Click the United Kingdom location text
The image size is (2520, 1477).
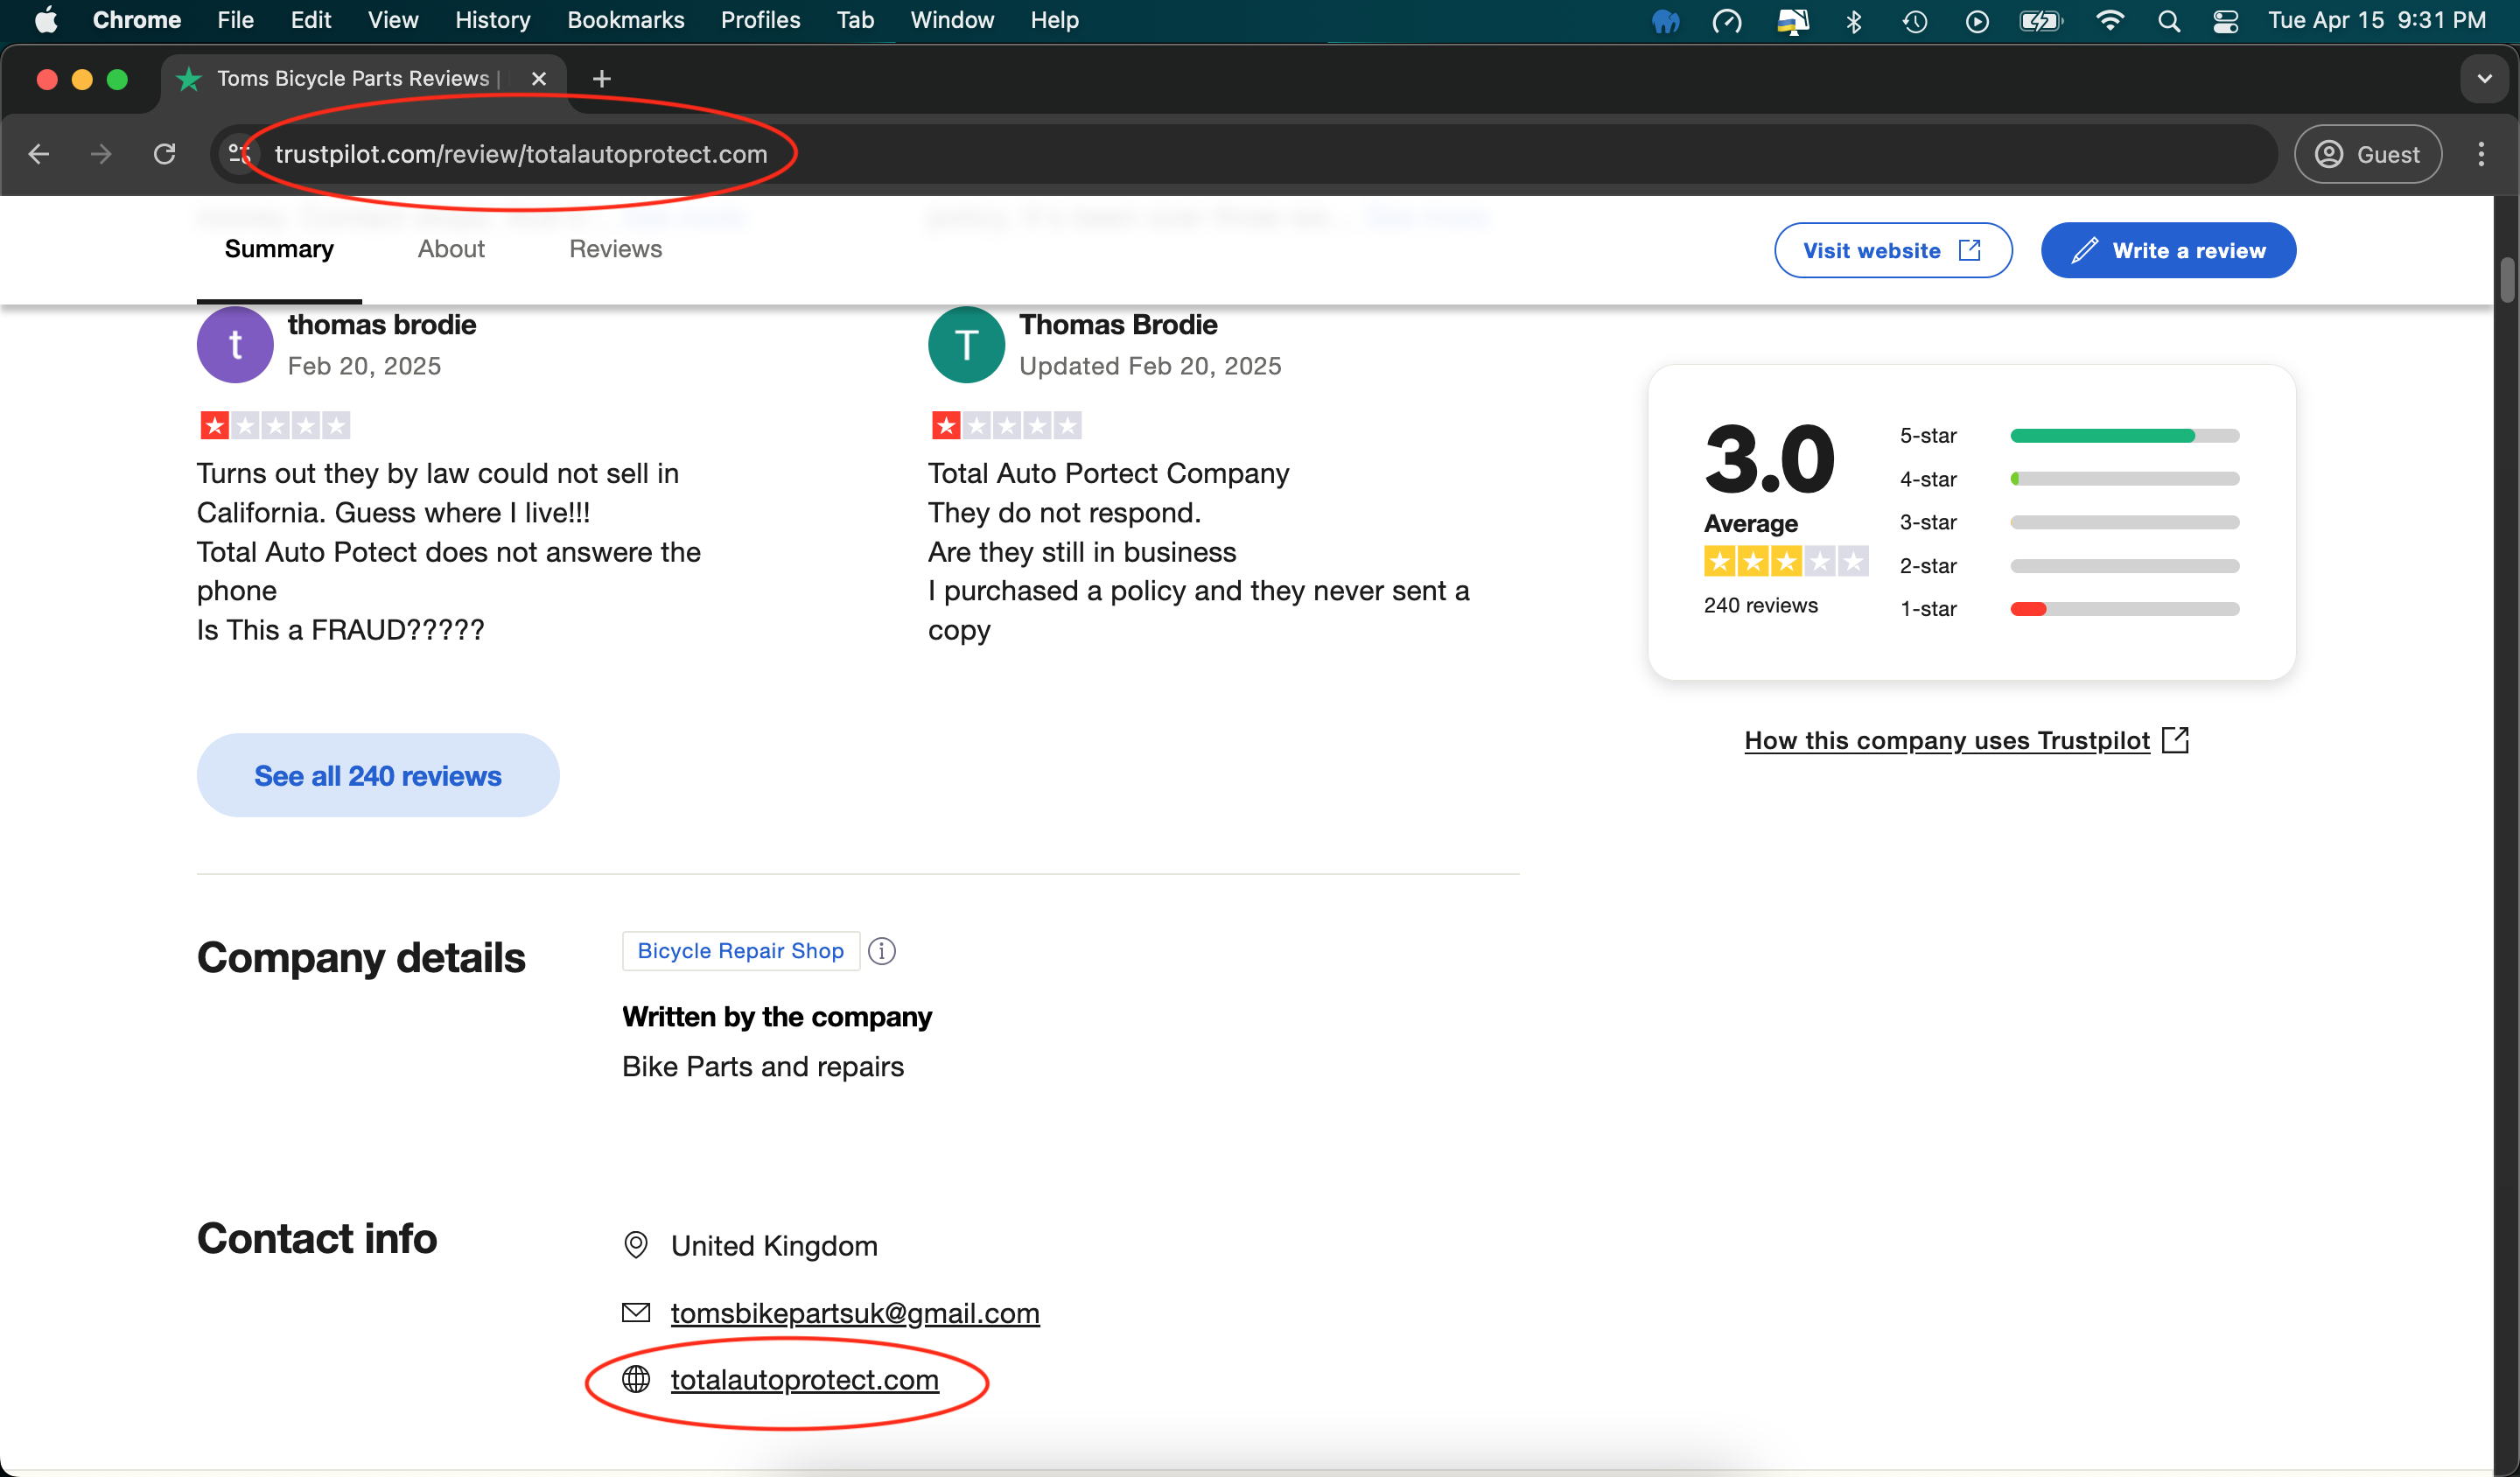point(774,1246)
